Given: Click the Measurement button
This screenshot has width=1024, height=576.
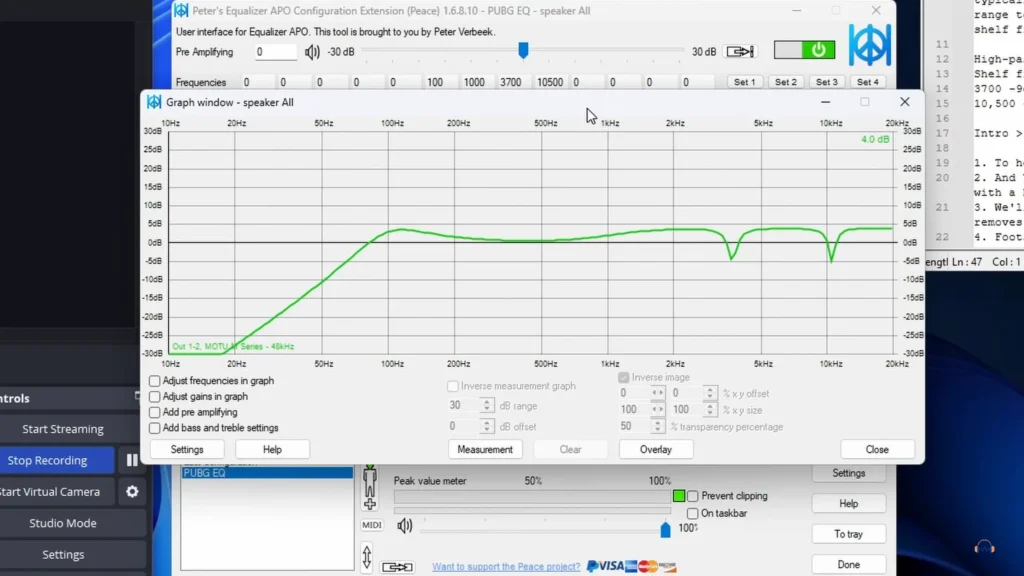Looking at the screenshot, I should tap(485, 449).
